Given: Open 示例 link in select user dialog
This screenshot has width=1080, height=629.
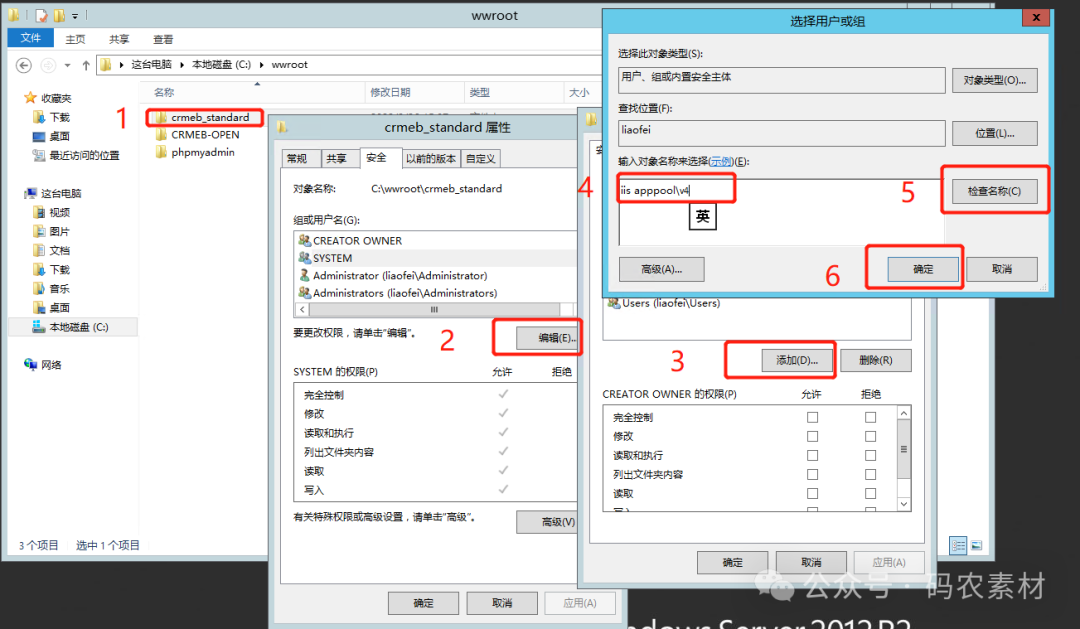Looking at the screenshot, I should [721, 161].
